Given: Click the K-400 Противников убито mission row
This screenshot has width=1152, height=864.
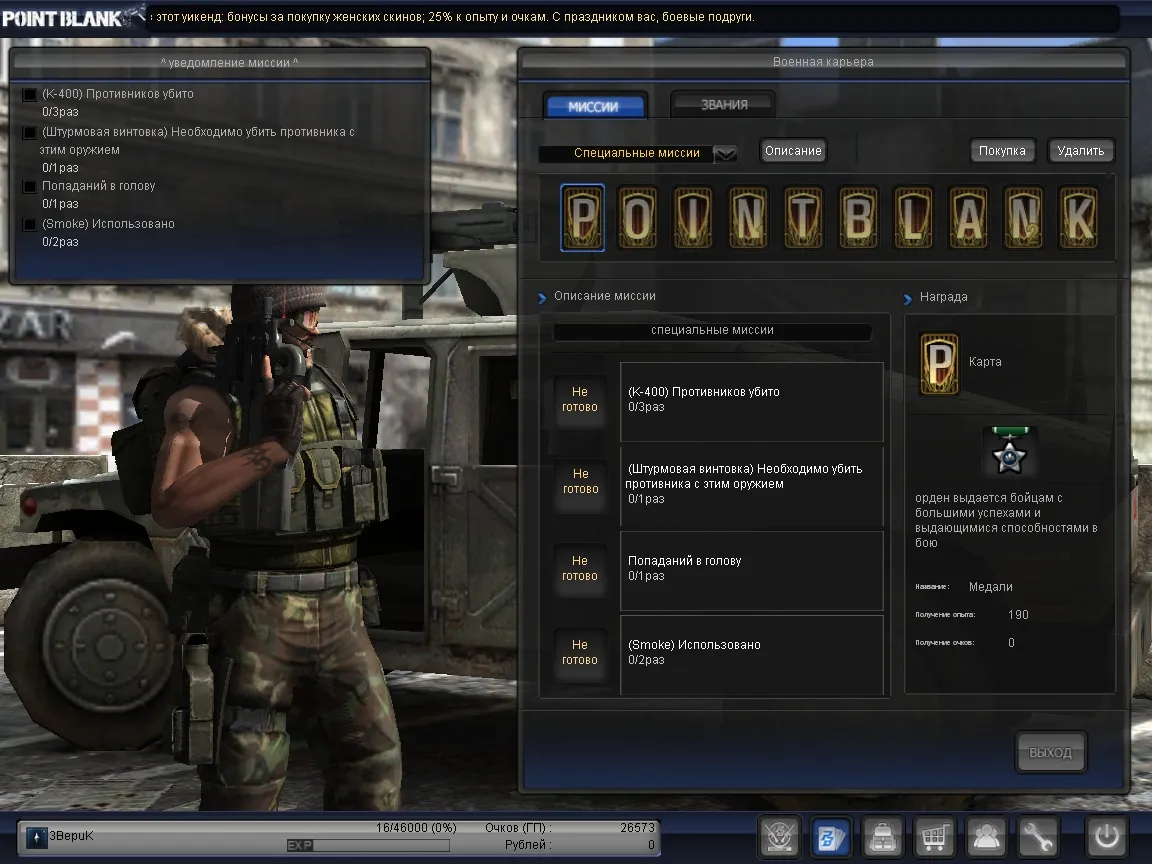Looking at the screenshot, I should 752,401.
